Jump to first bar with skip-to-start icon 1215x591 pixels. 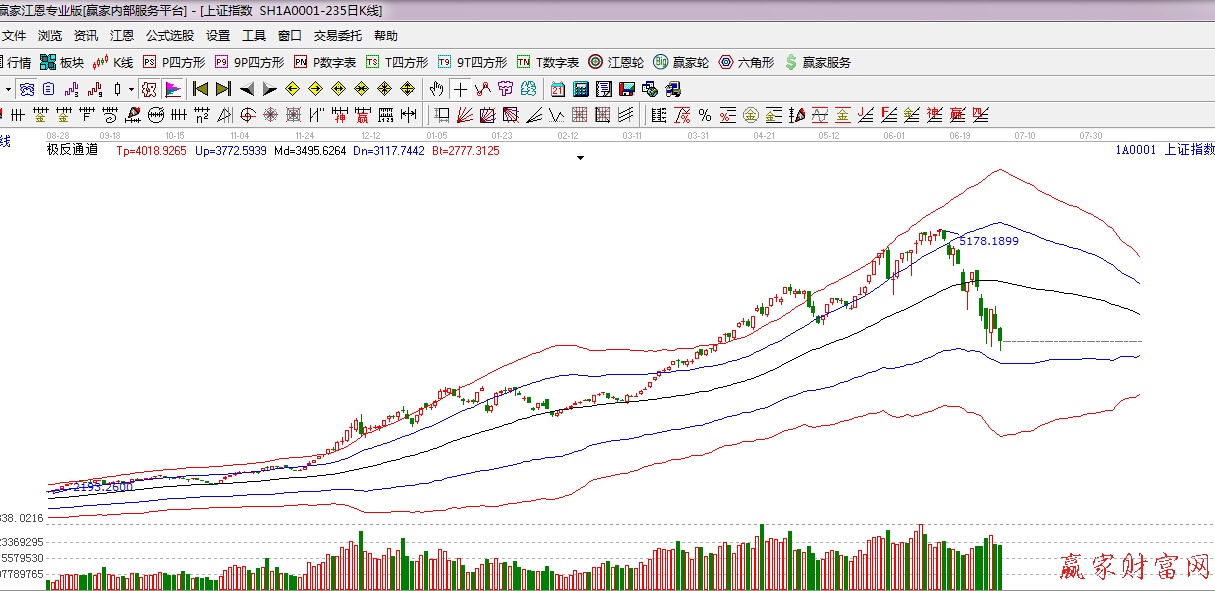click(200, 88)
